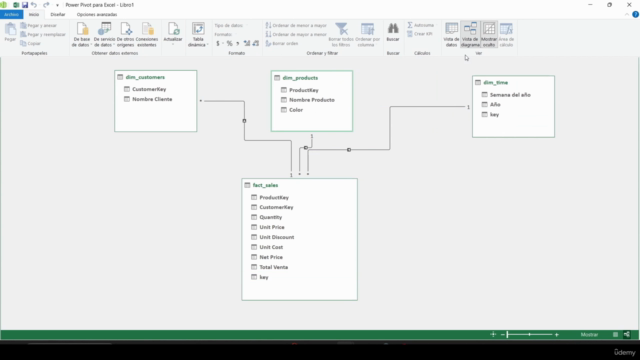Image resolution: width=640 pixels, height=360 pixels.
Task: Click Pegar y anexar
Action: point(39,25)
